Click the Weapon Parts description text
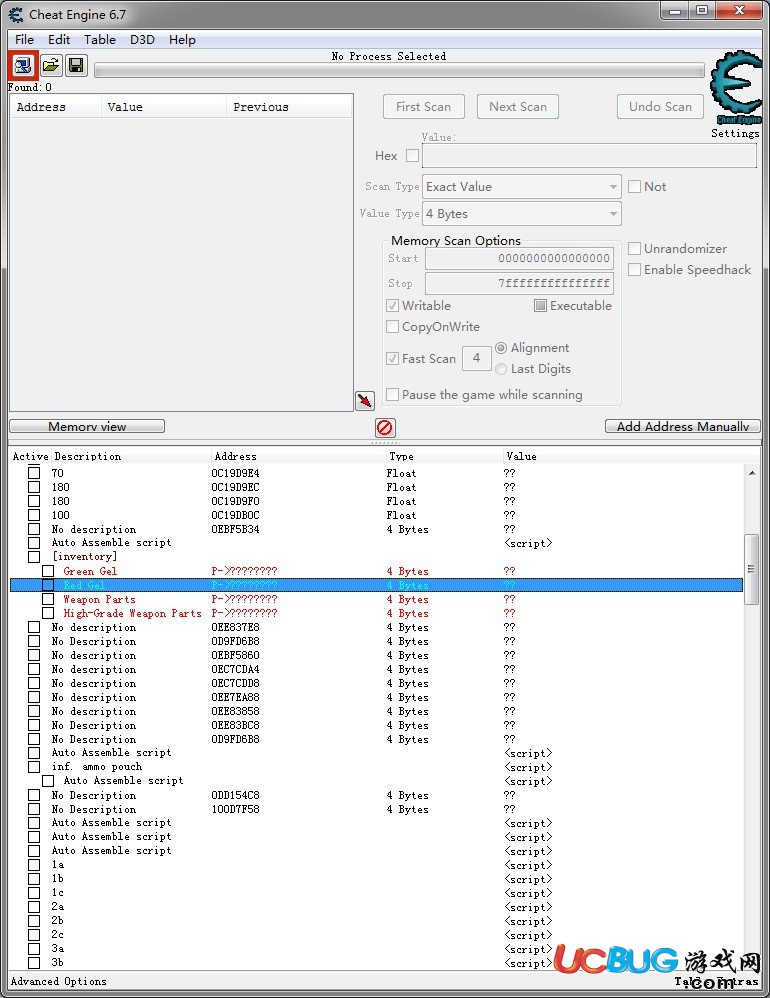Viewport: 770px width, 998px height. [x=99, y=599]
